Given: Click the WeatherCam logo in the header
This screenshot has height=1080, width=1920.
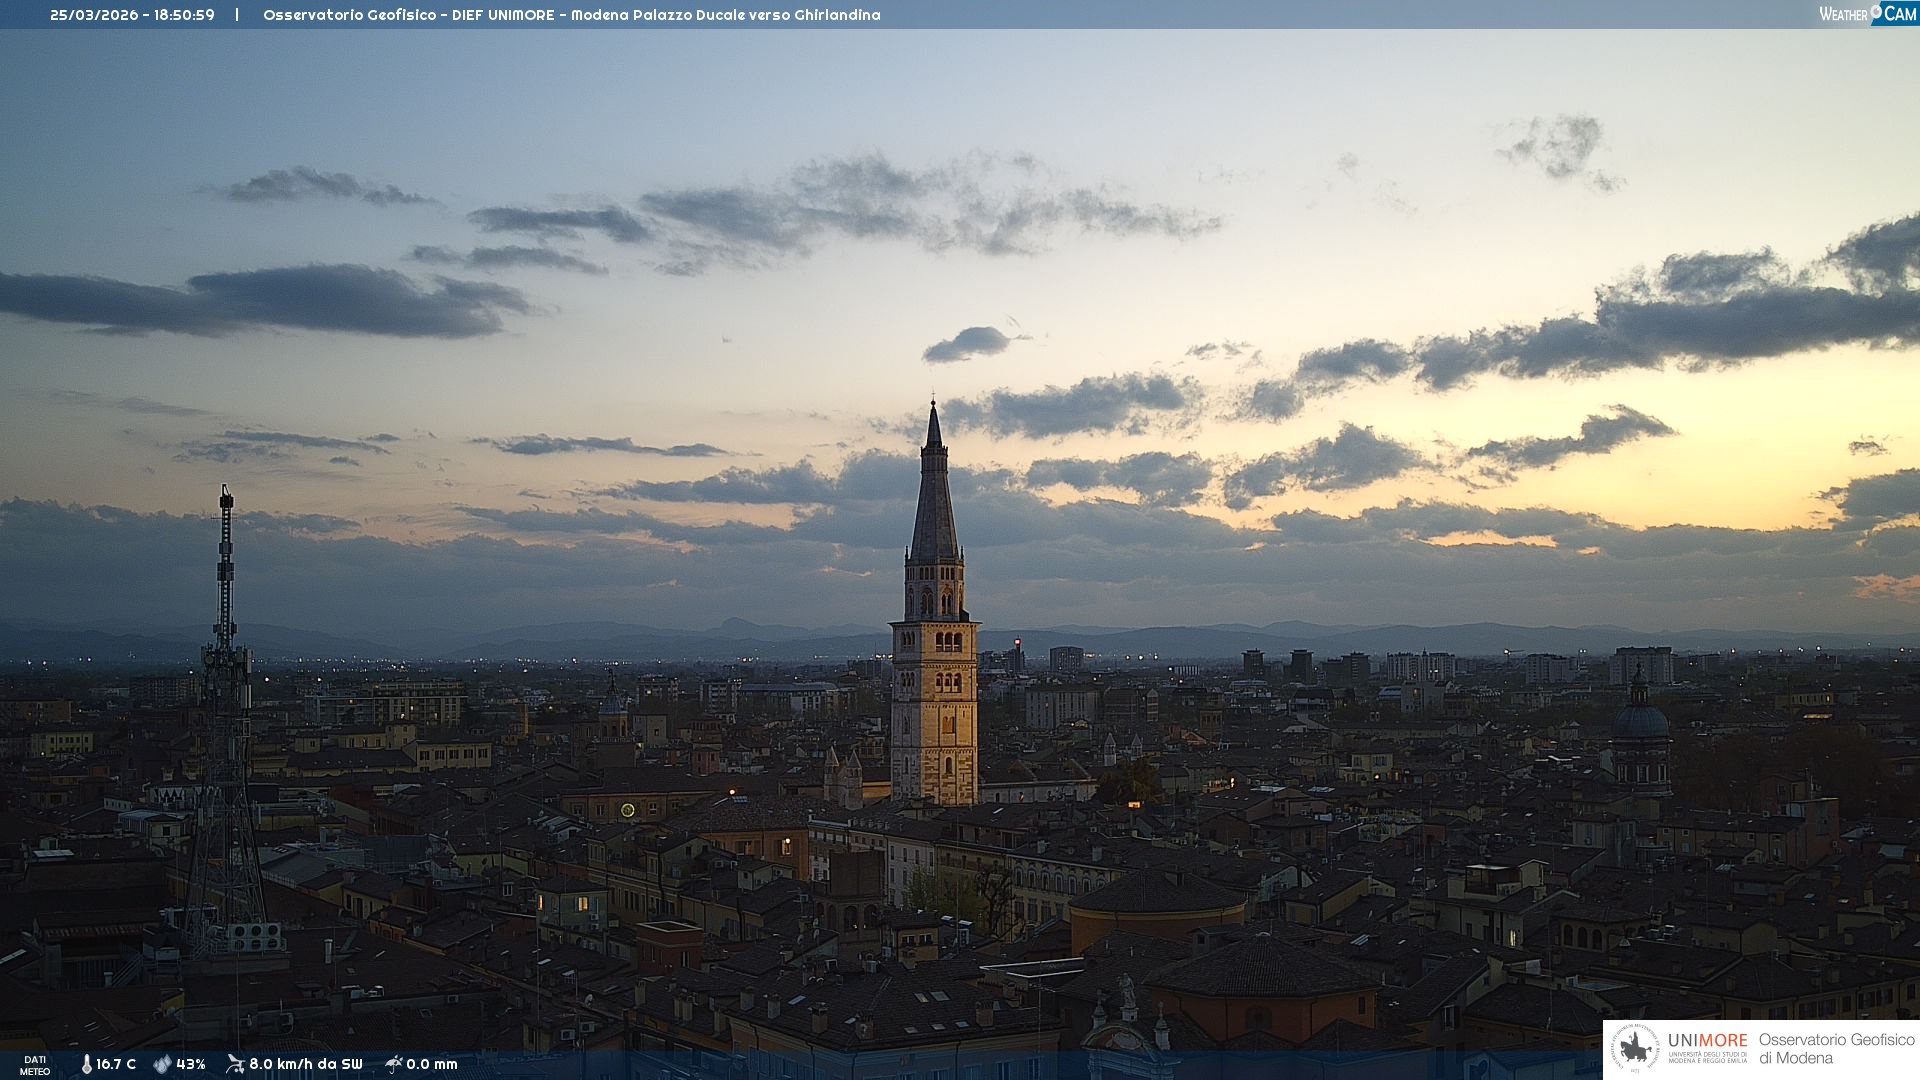Looking at the screenshot, I should pos(1867,13).
